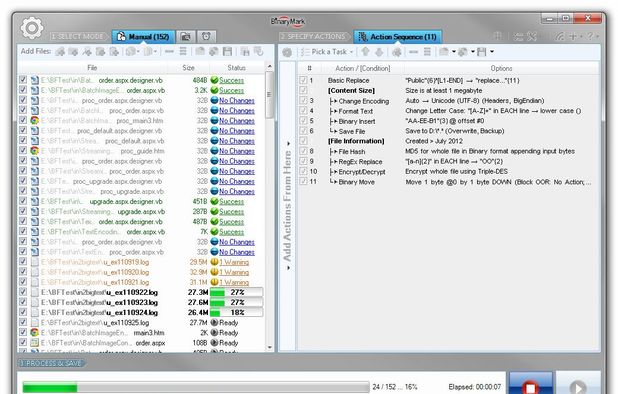Toggle checkbox for action 1 Basic Replace

point(303,80)
